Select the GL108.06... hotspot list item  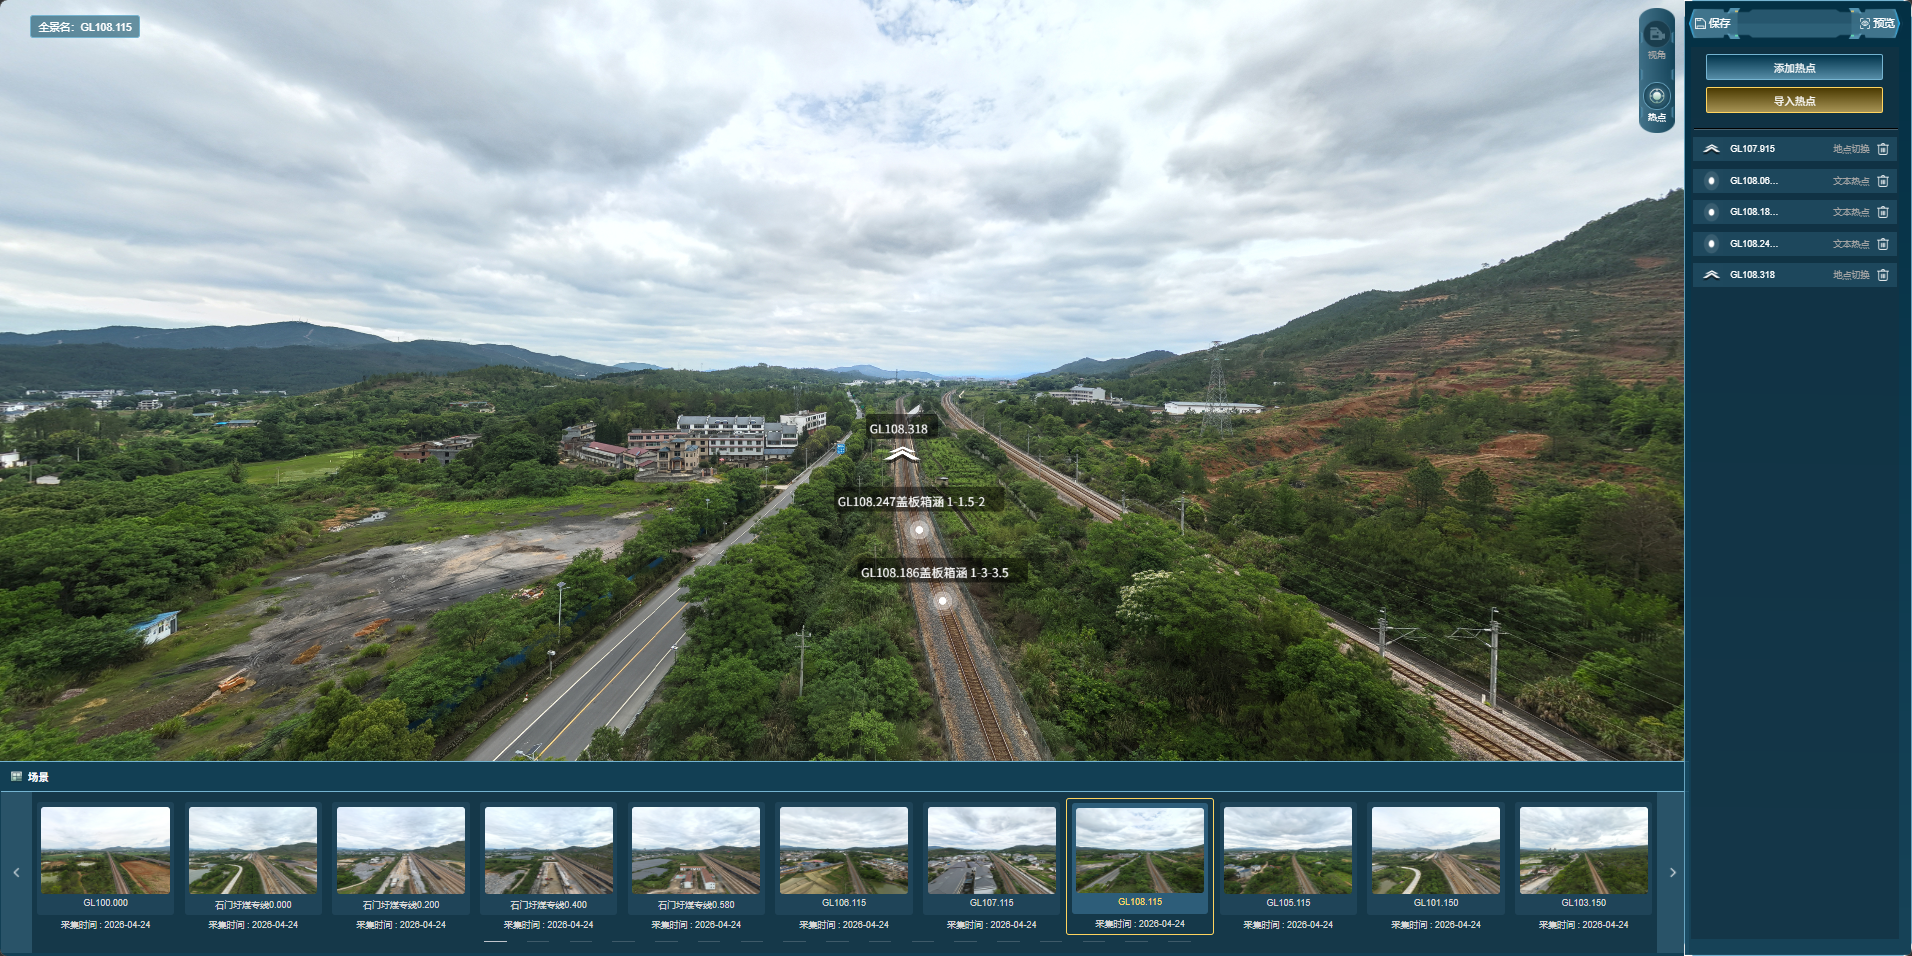(1794, 181)
